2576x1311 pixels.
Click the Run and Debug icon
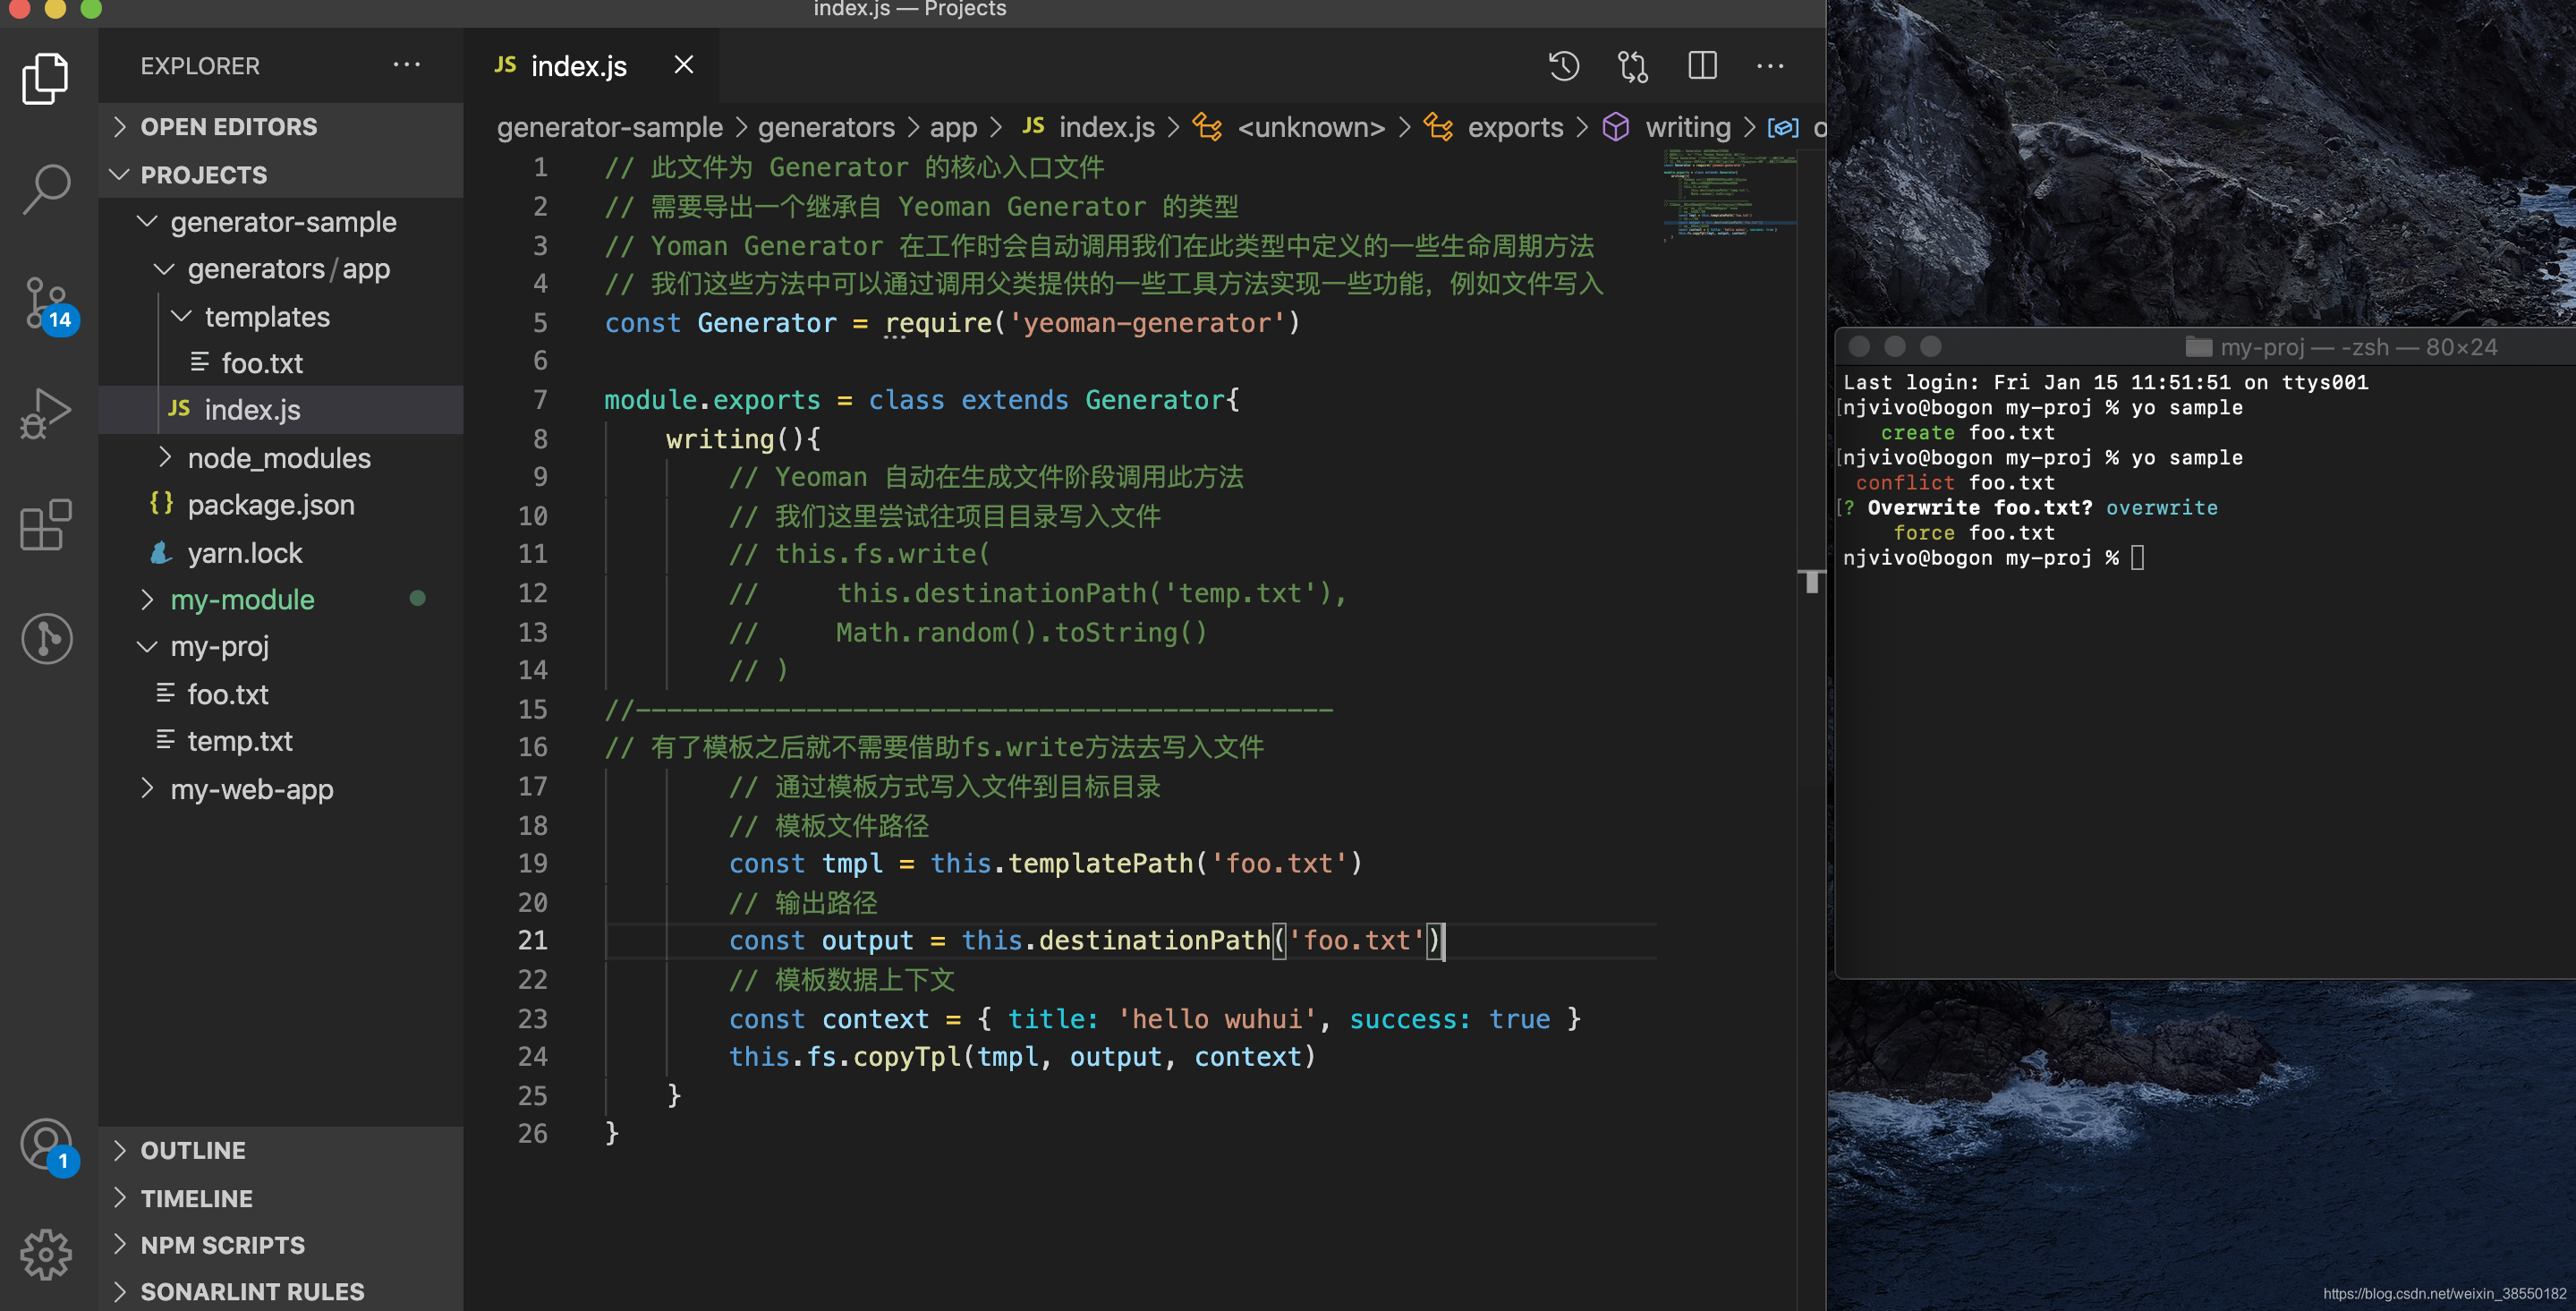click(45, 412)
